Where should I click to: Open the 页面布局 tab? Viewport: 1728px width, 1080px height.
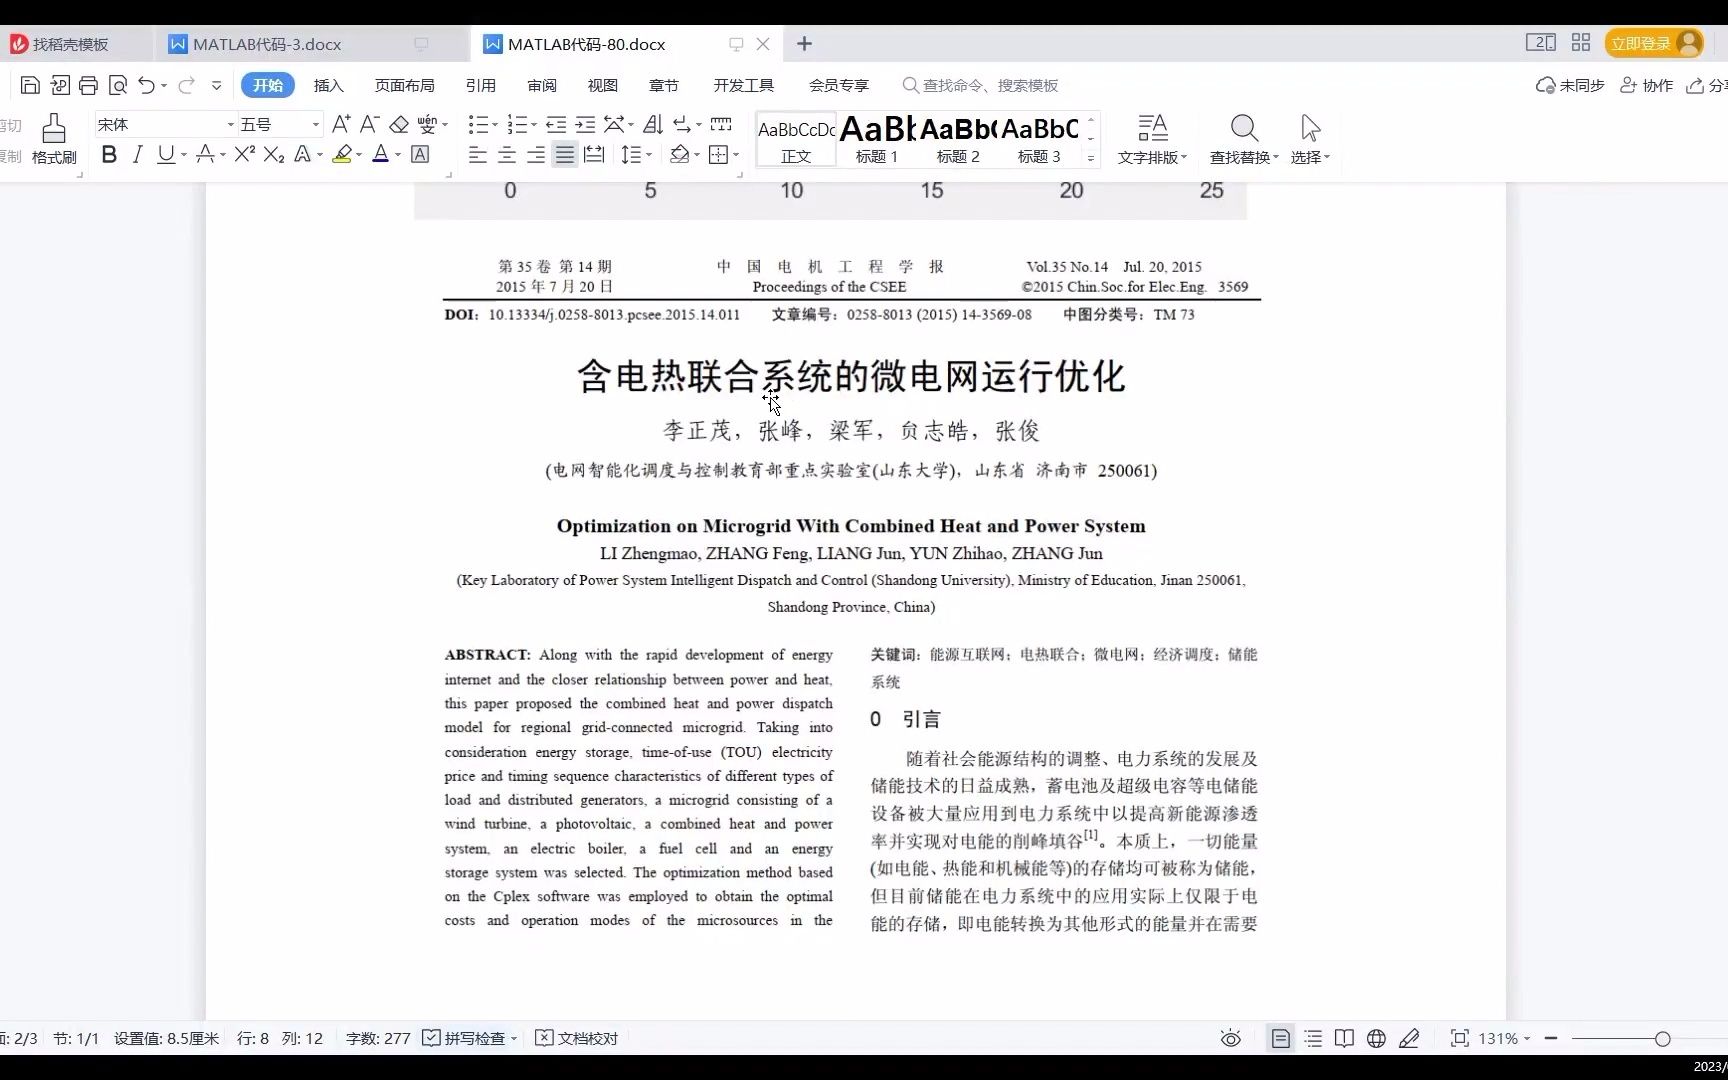404,85
